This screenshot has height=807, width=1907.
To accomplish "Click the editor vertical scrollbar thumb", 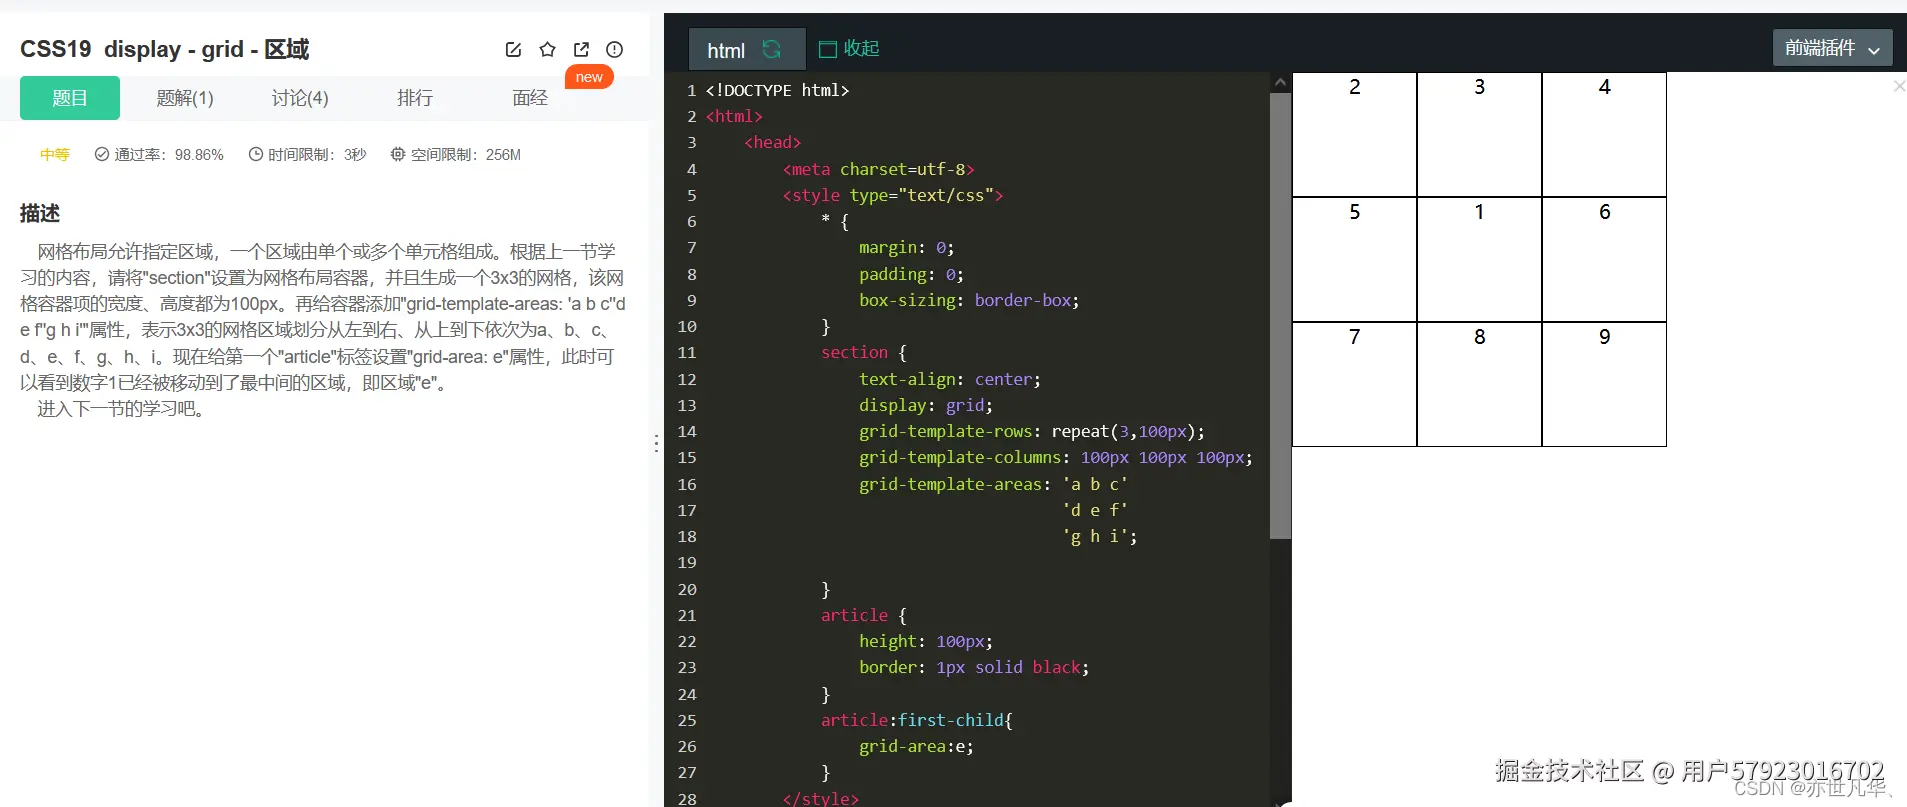I will pos(1280,316).
